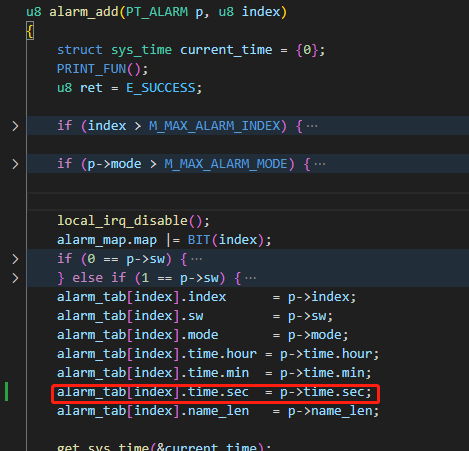Viewport: 469px width, 451px height.
Task: Expand the folded 'if (0 == p->sw)' block
Action: click(15, 259)
